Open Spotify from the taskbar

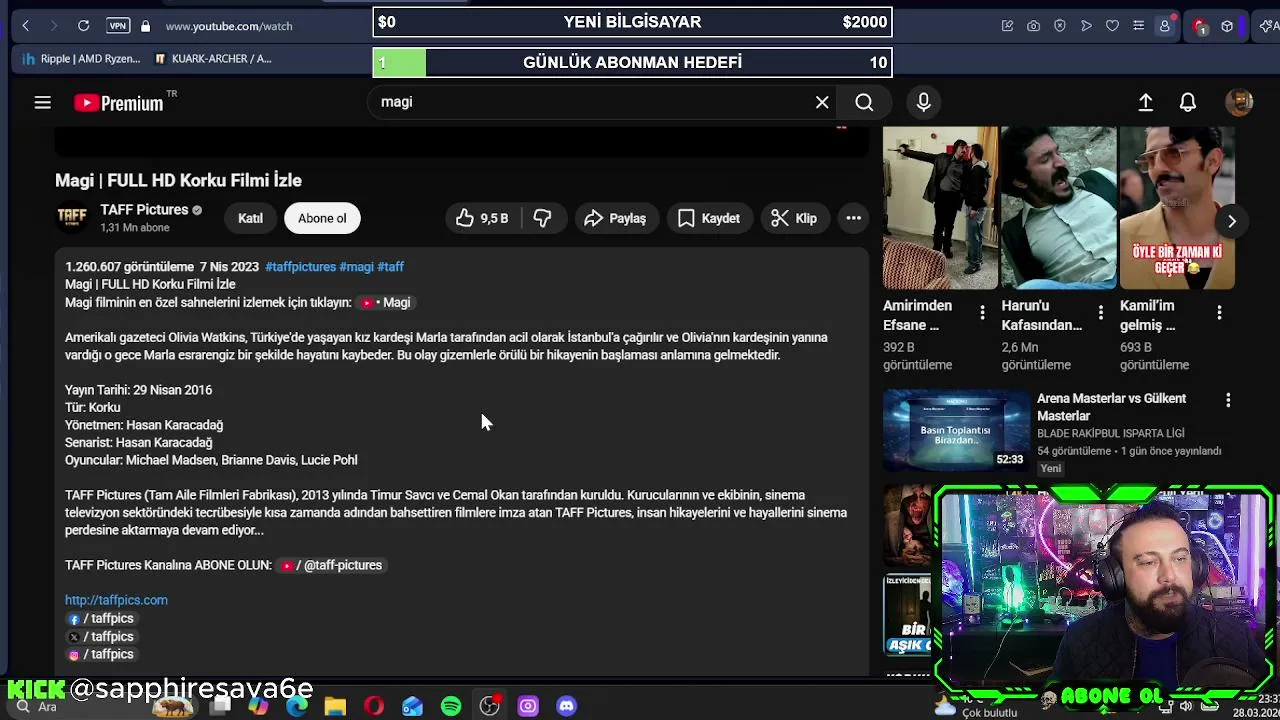tap(451, 707)
